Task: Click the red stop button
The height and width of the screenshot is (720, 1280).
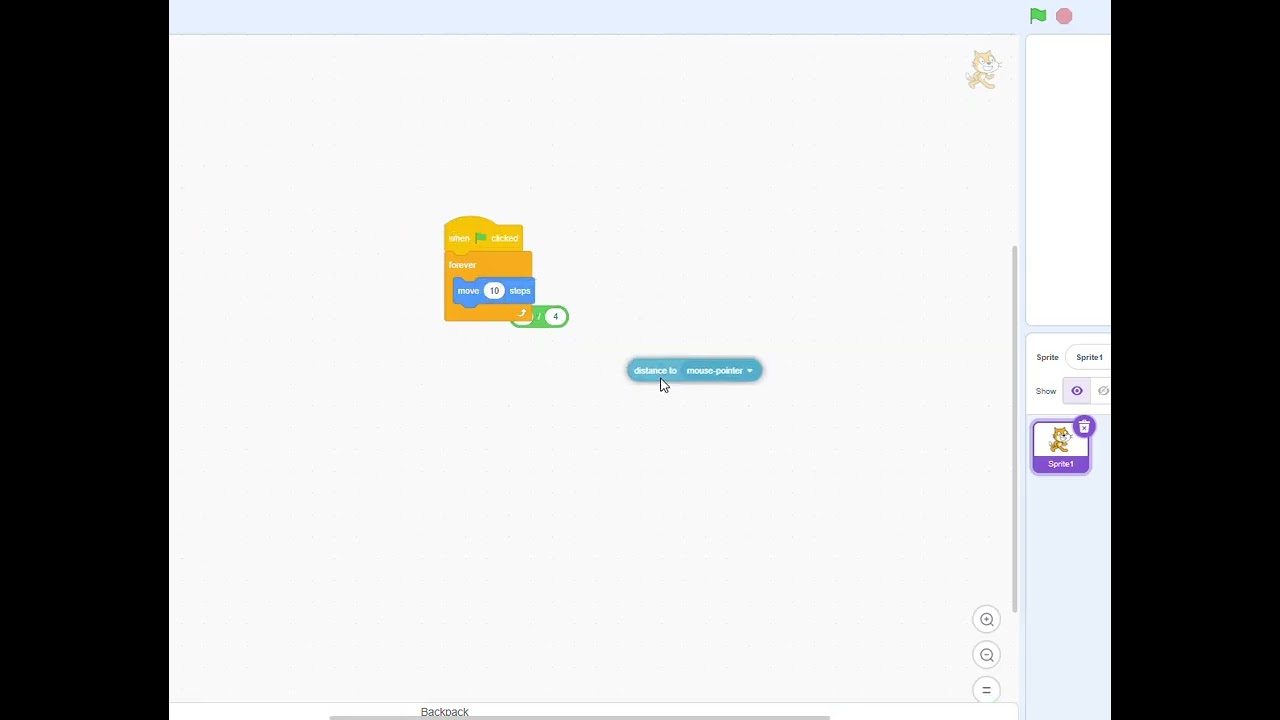Action: [1064, 16]
